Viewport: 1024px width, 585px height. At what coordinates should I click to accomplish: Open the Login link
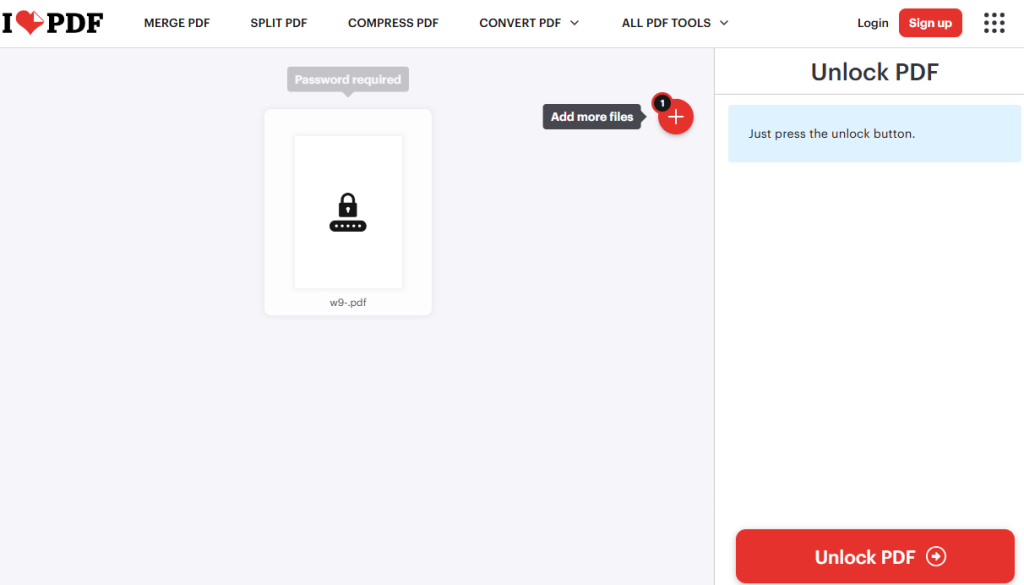(x=872, y=22)
